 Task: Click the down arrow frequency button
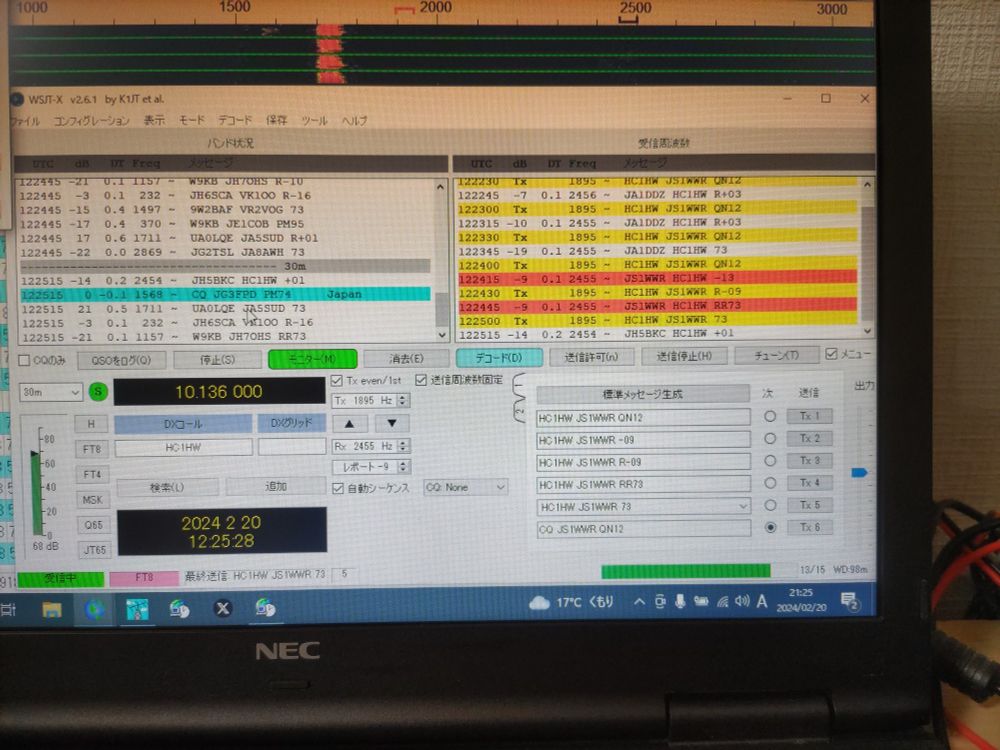coord(392,423)
